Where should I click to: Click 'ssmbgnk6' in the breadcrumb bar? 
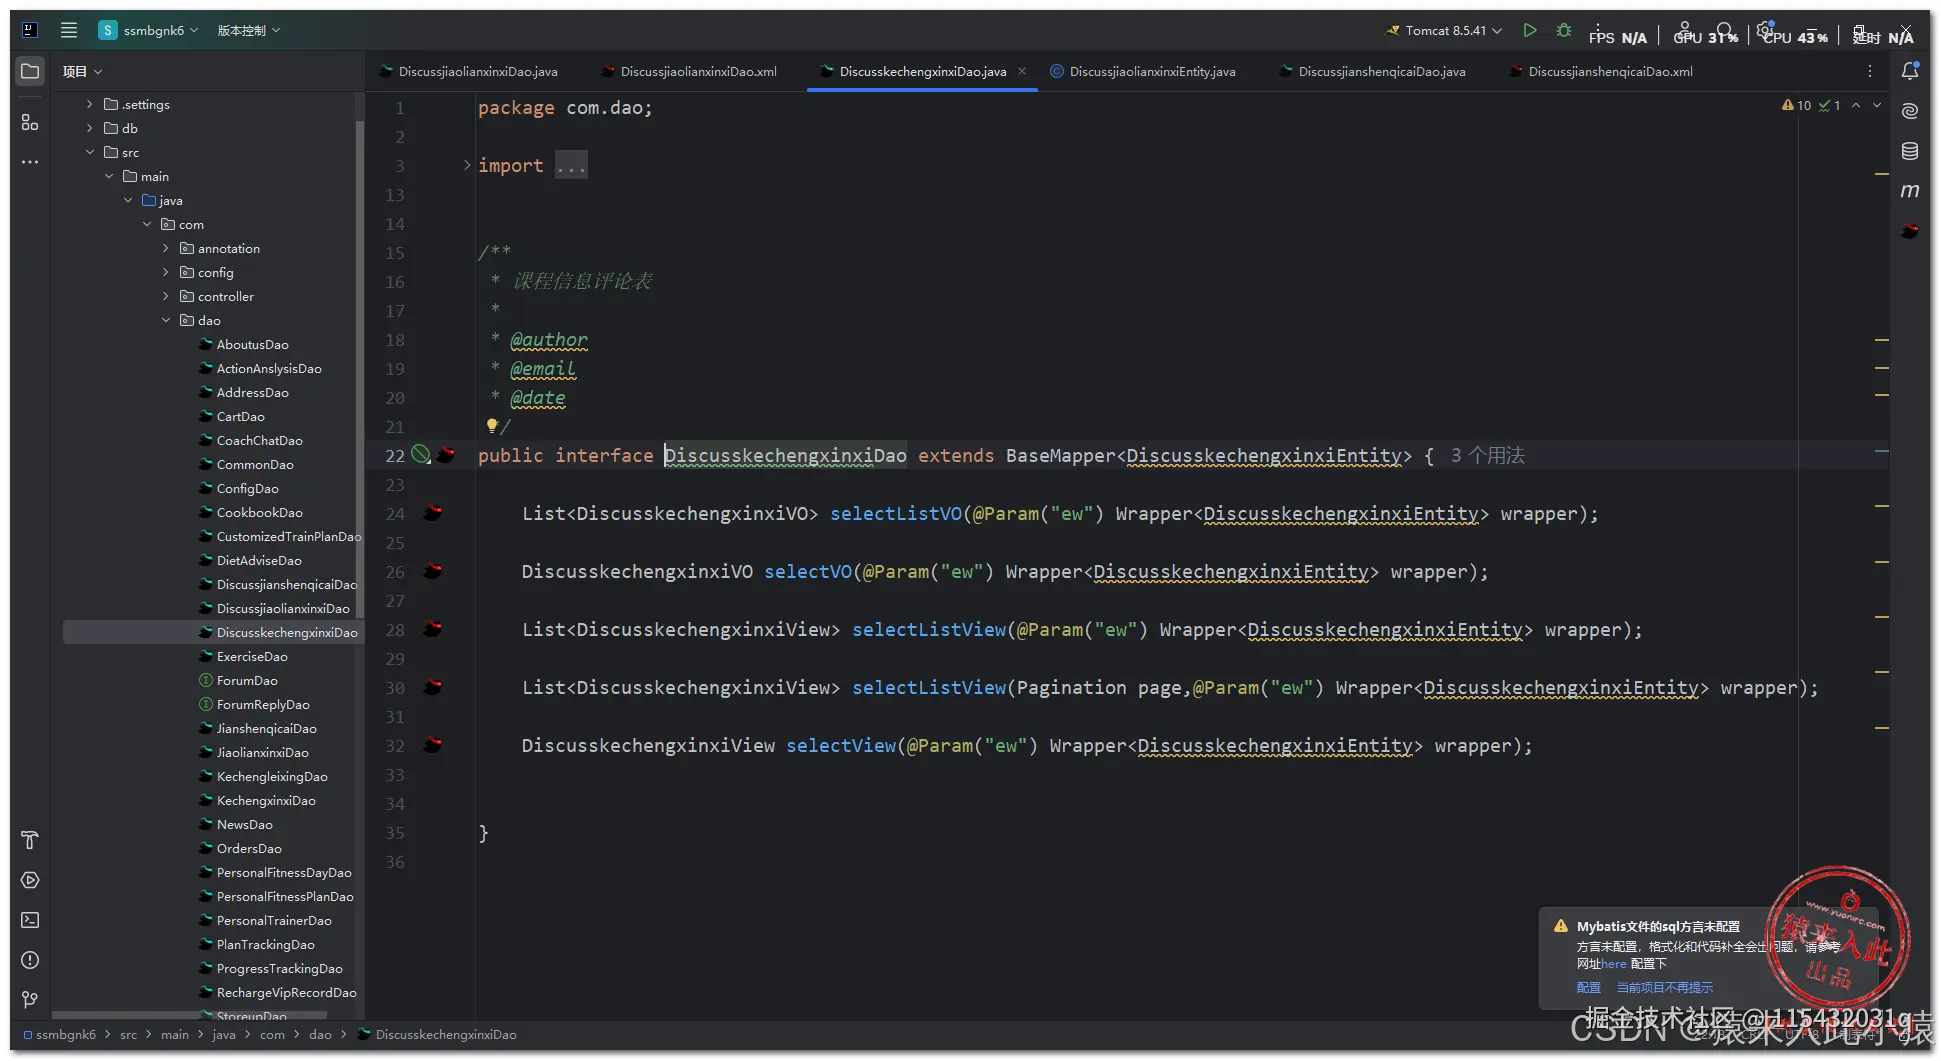click(66, 1035)
